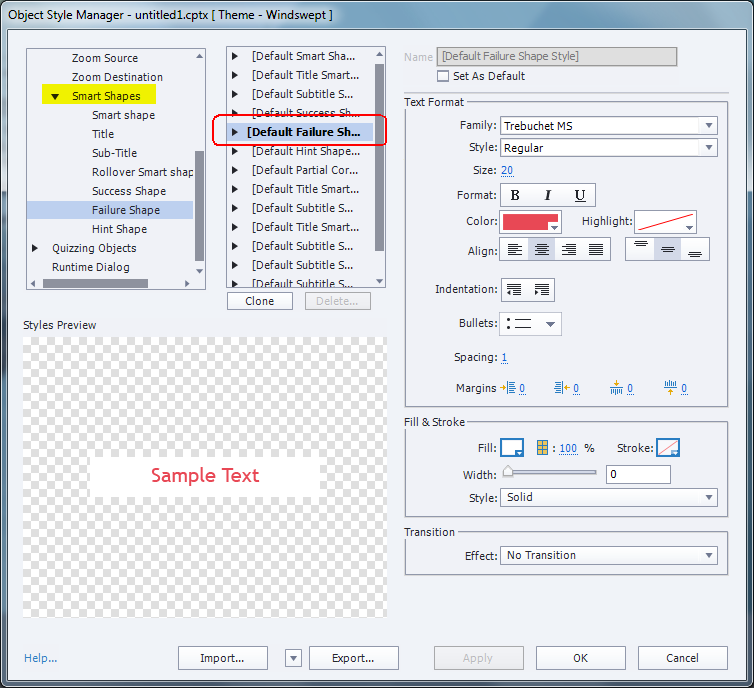
Task: Decrease text indentation
Action: point(514,290)
